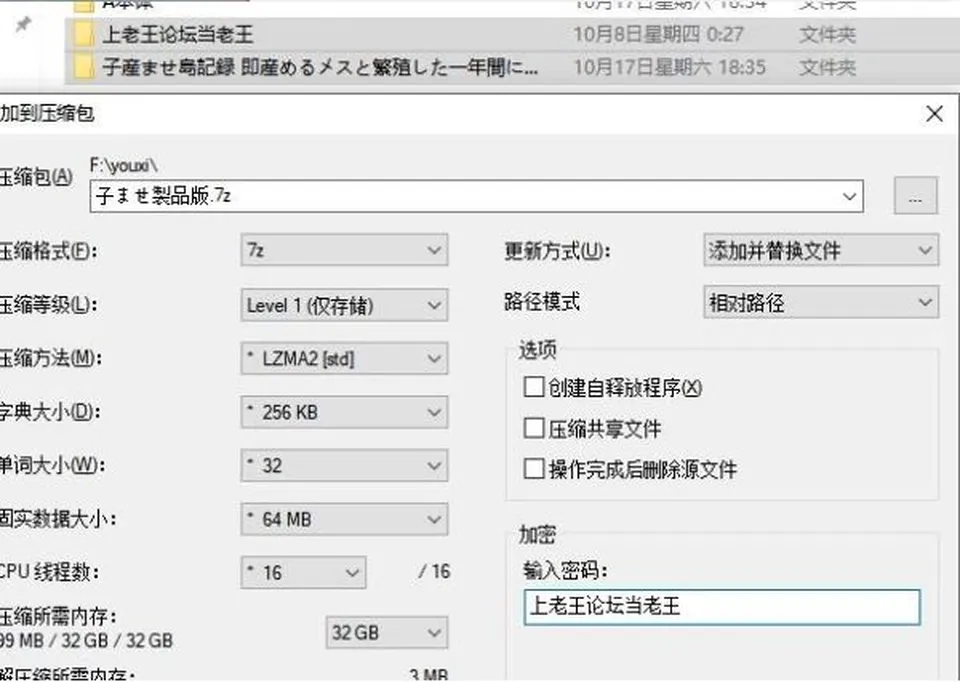Select the folder name 上老王论坛当老王 in file list
Screen dimensions: 960x682
coord(178,34)
